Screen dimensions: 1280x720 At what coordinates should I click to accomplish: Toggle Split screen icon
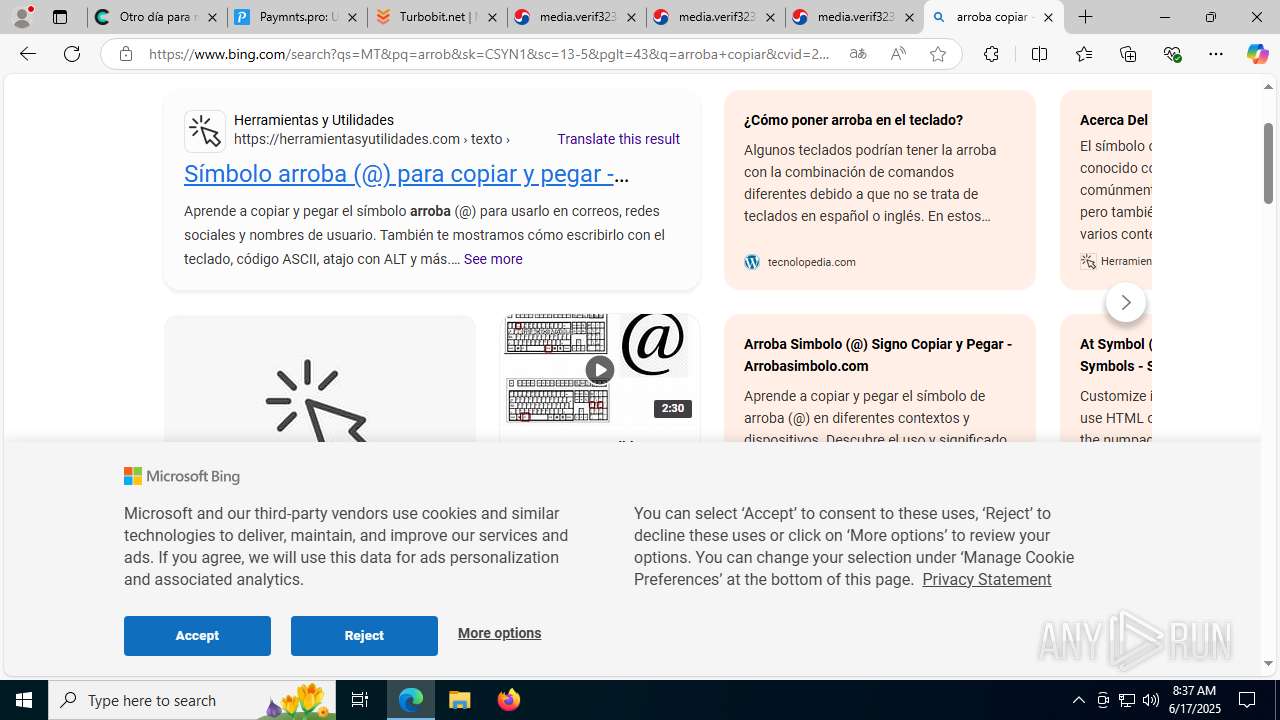click(1039, 54)
